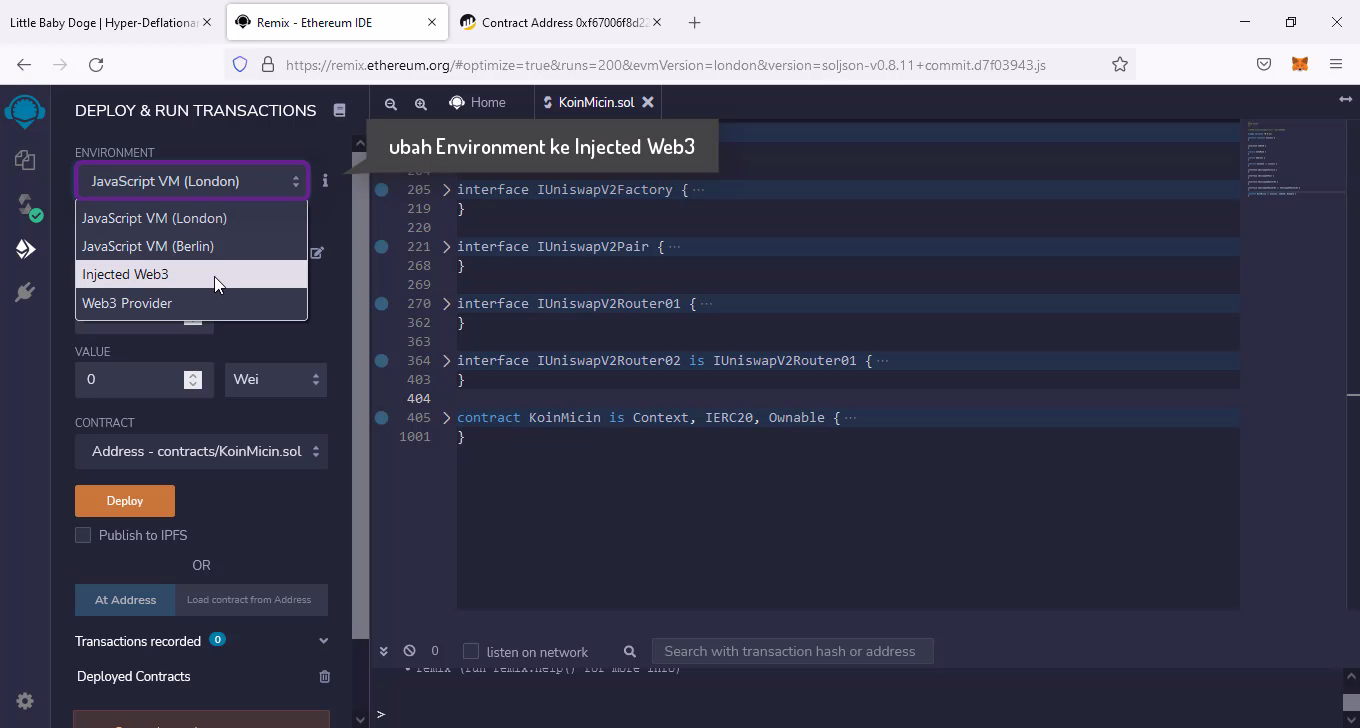Expand the KoinMicin contract code fold
This screenshot has width=1360, height=728.
tap(447, 418)
